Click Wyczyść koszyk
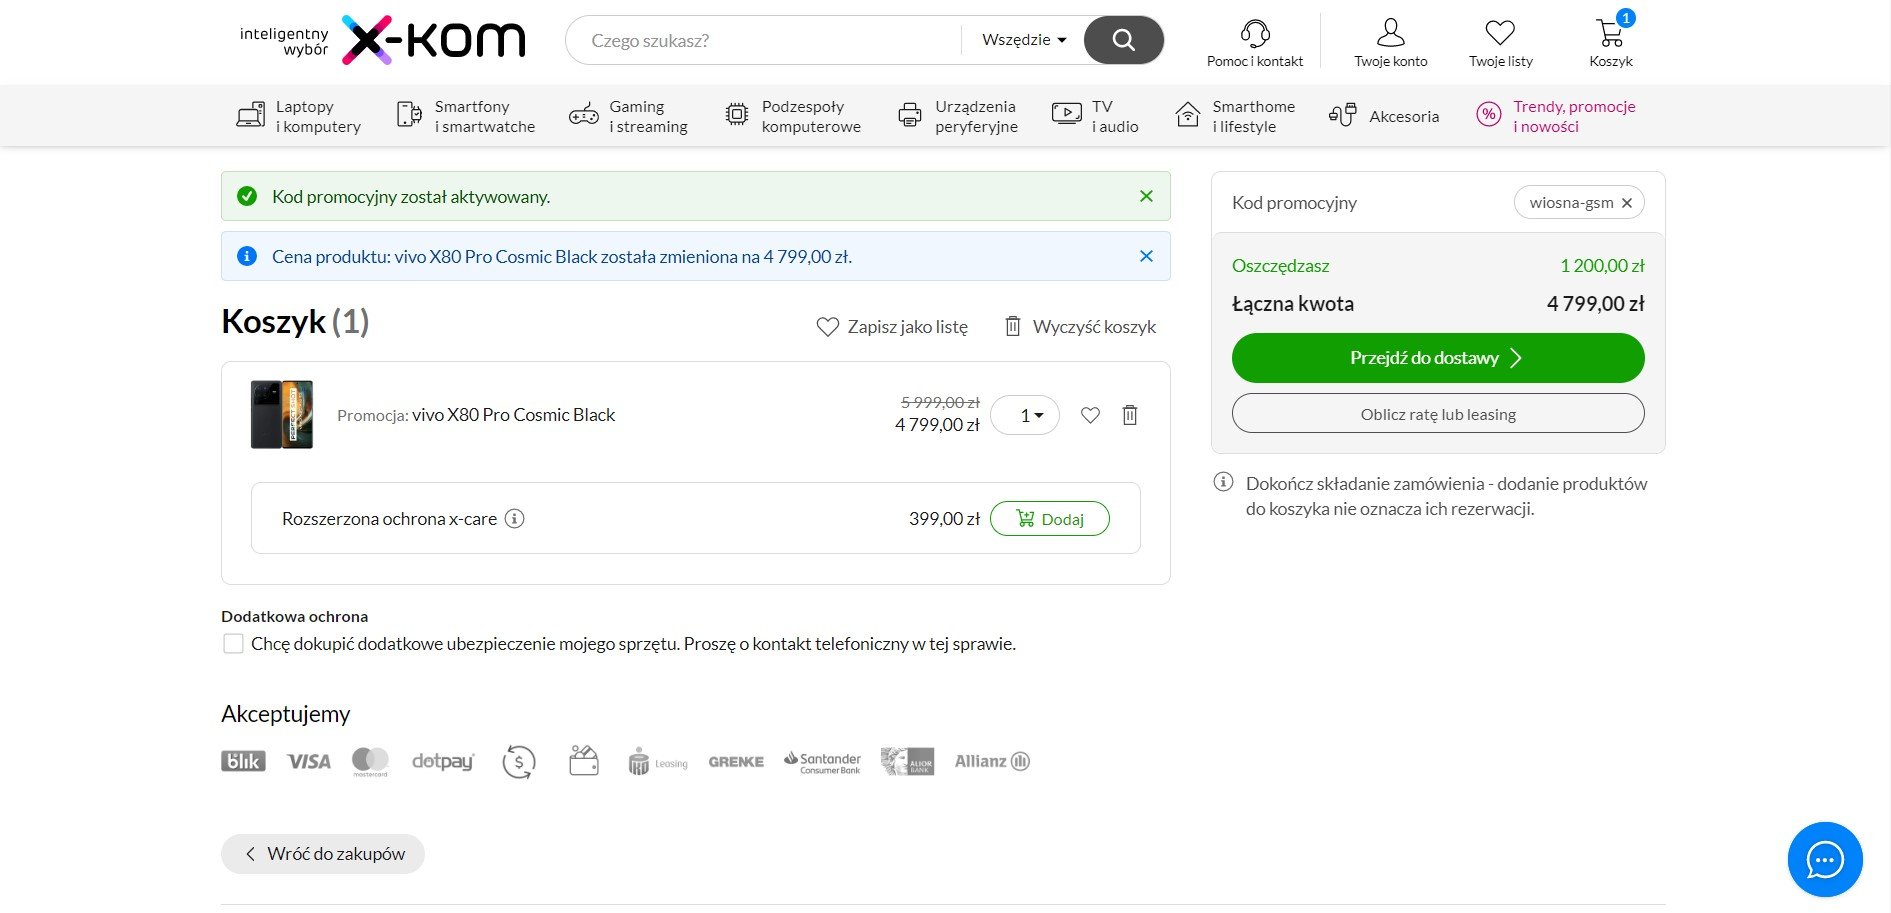The image size is (1891, 913). (1080, 327)
